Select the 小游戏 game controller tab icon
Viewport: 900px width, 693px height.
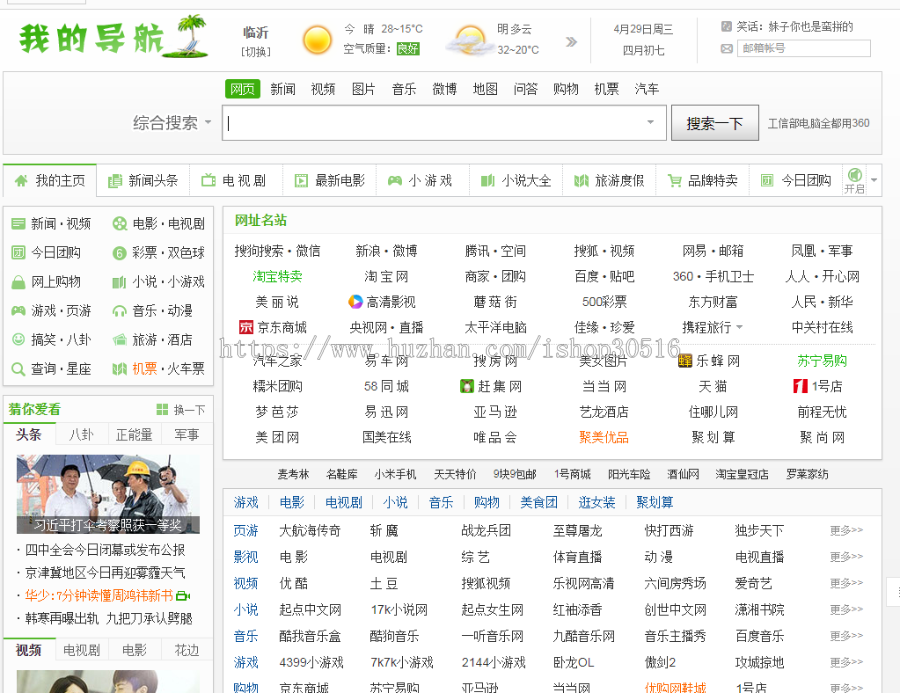394,181
